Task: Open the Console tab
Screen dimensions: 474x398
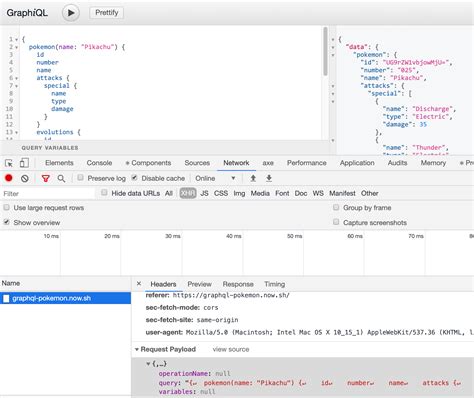Action: [x=99, y=163]
